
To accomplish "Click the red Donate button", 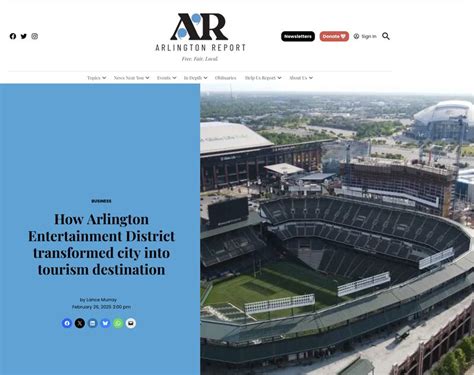I will click(x=334, y=36).
